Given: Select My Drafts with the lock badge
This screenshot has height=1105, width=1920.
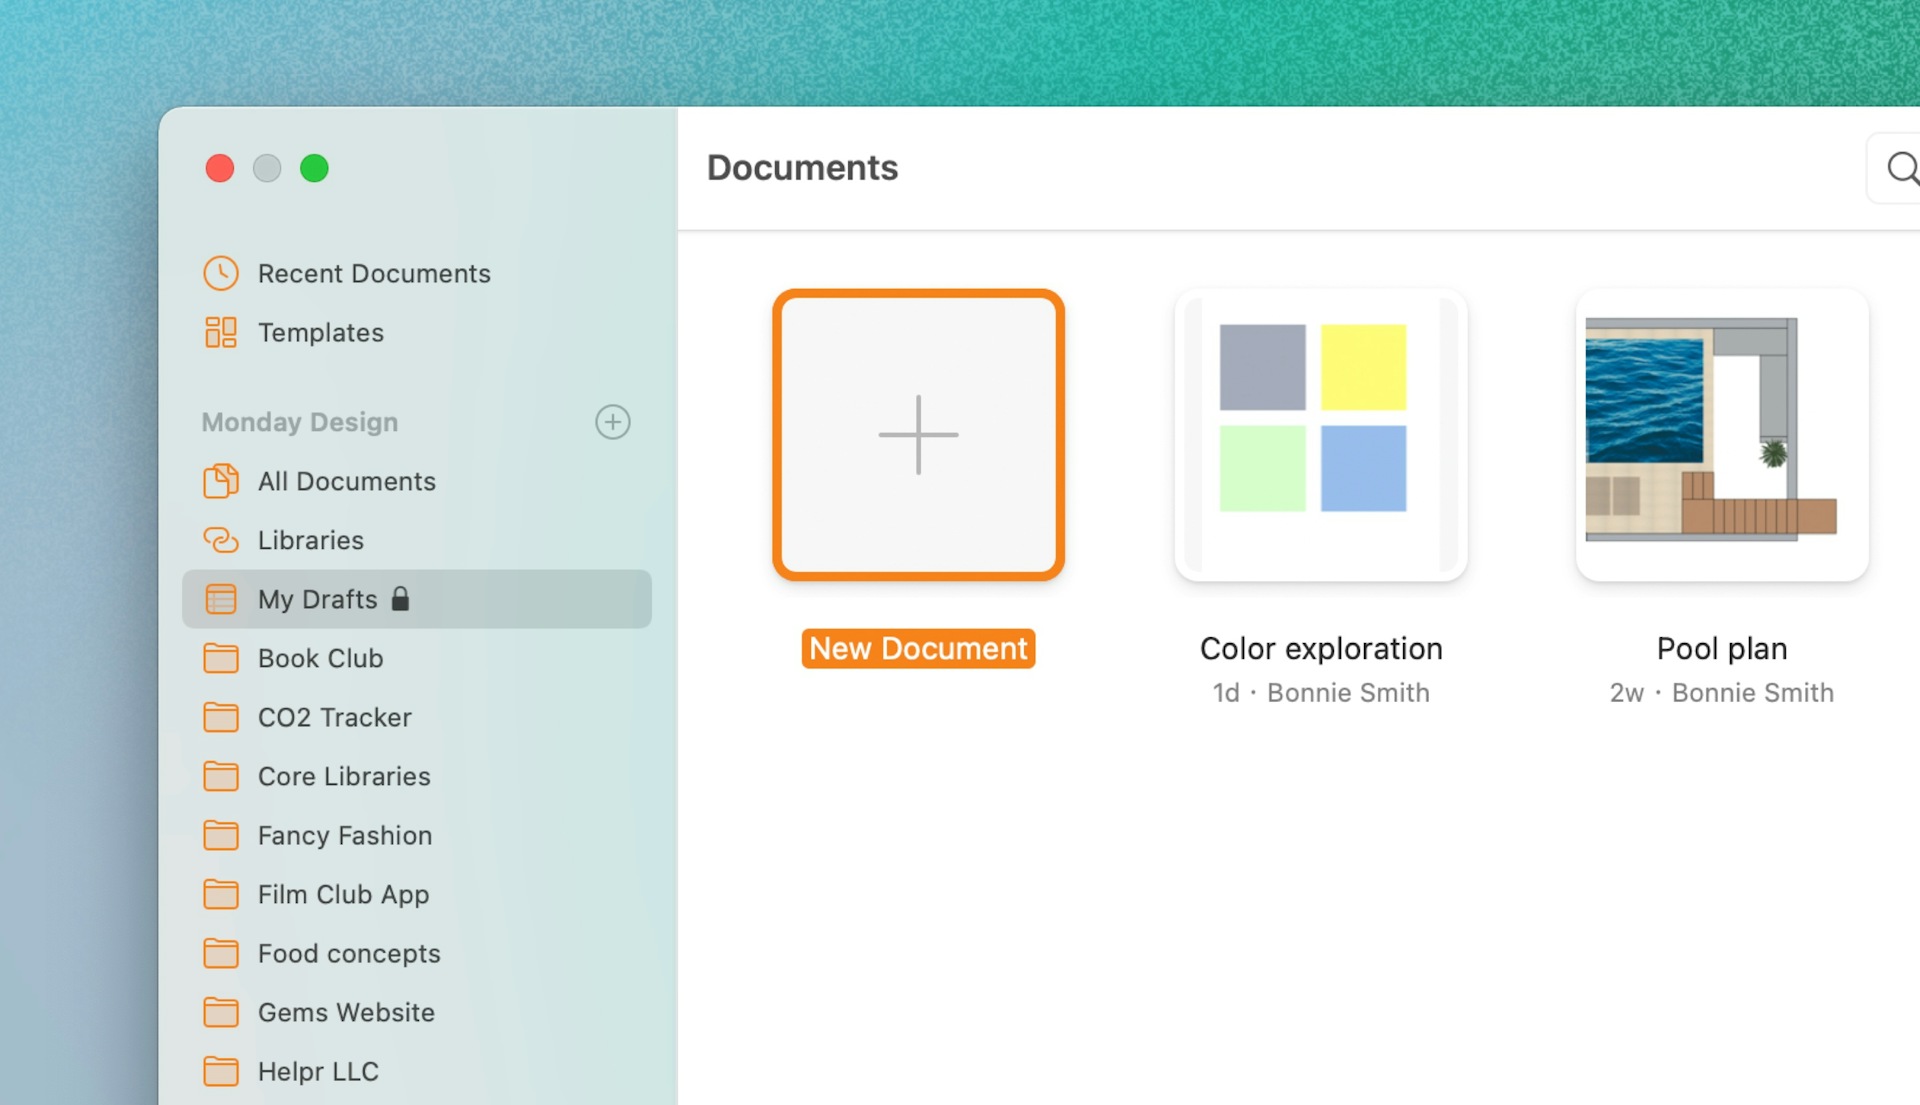Looking at the screenshot, I should 317,599.
